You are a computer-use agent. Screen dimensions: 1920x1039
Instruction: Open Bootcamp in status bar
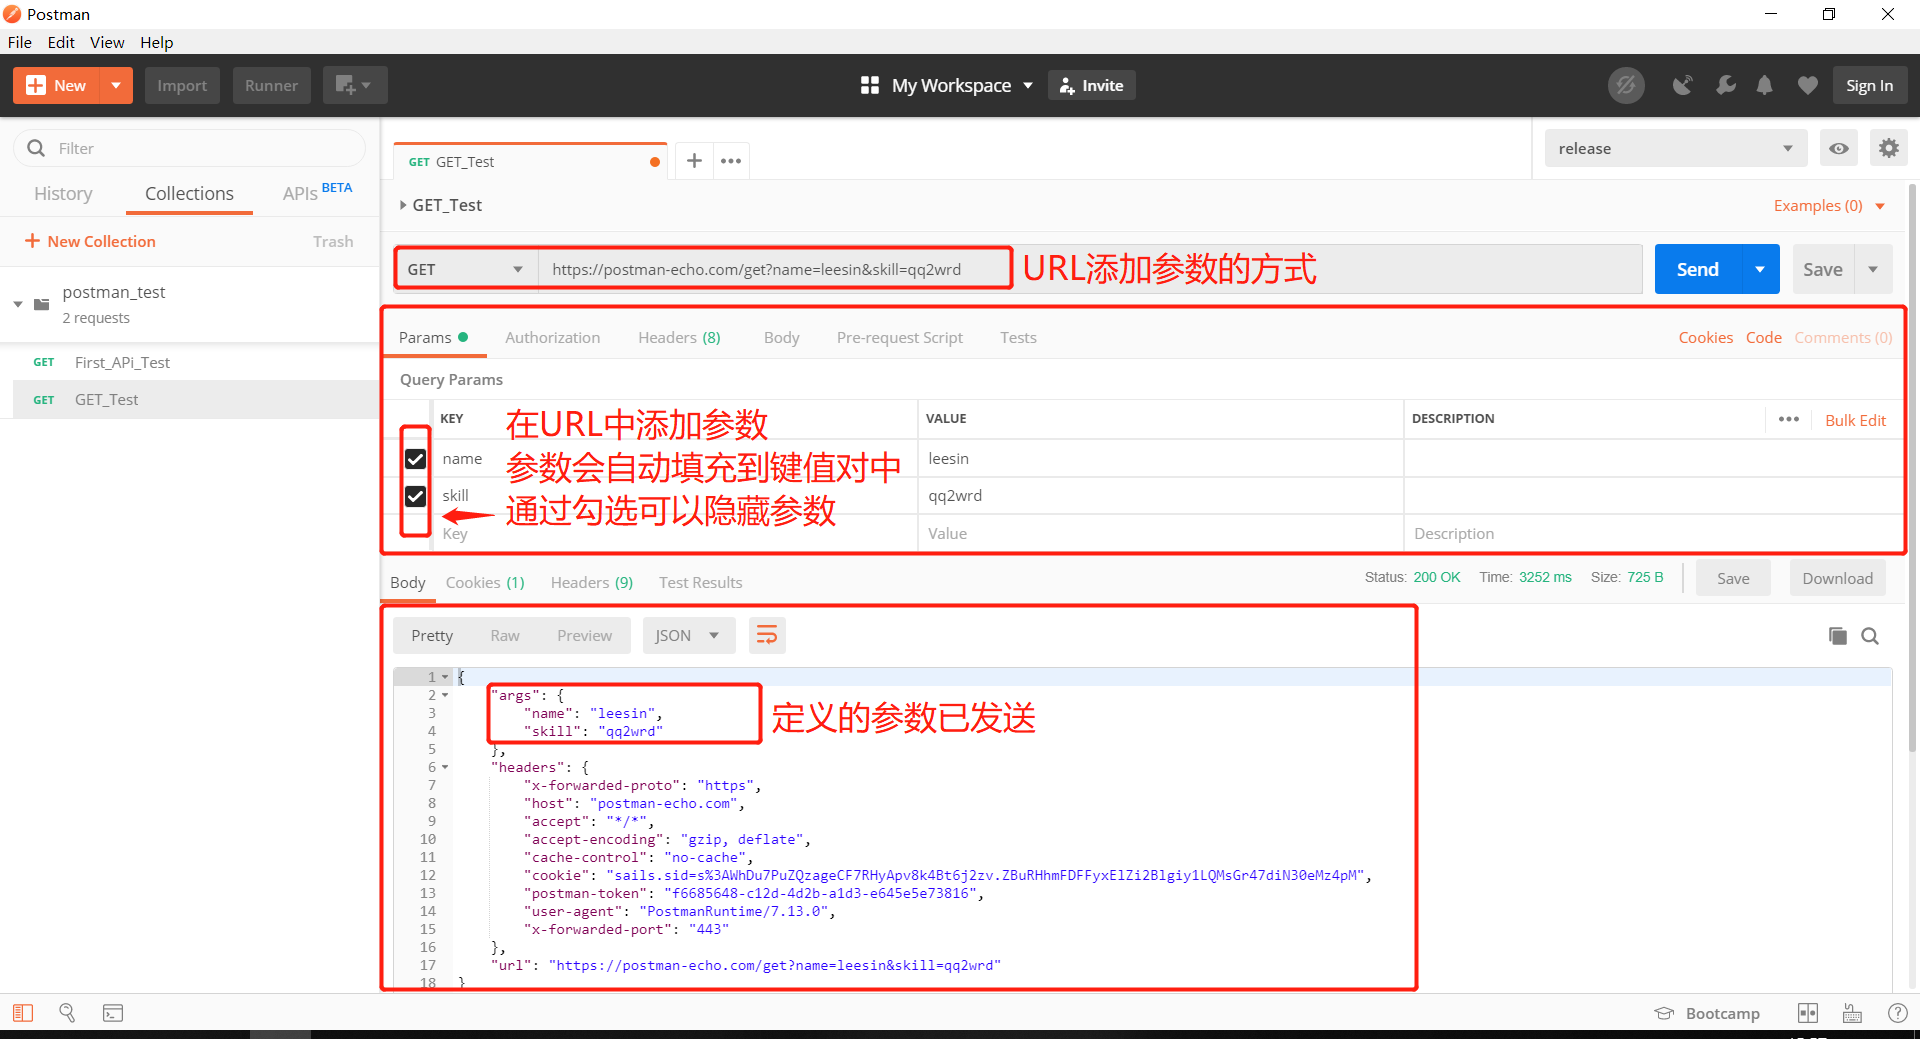[1707, 1013]
